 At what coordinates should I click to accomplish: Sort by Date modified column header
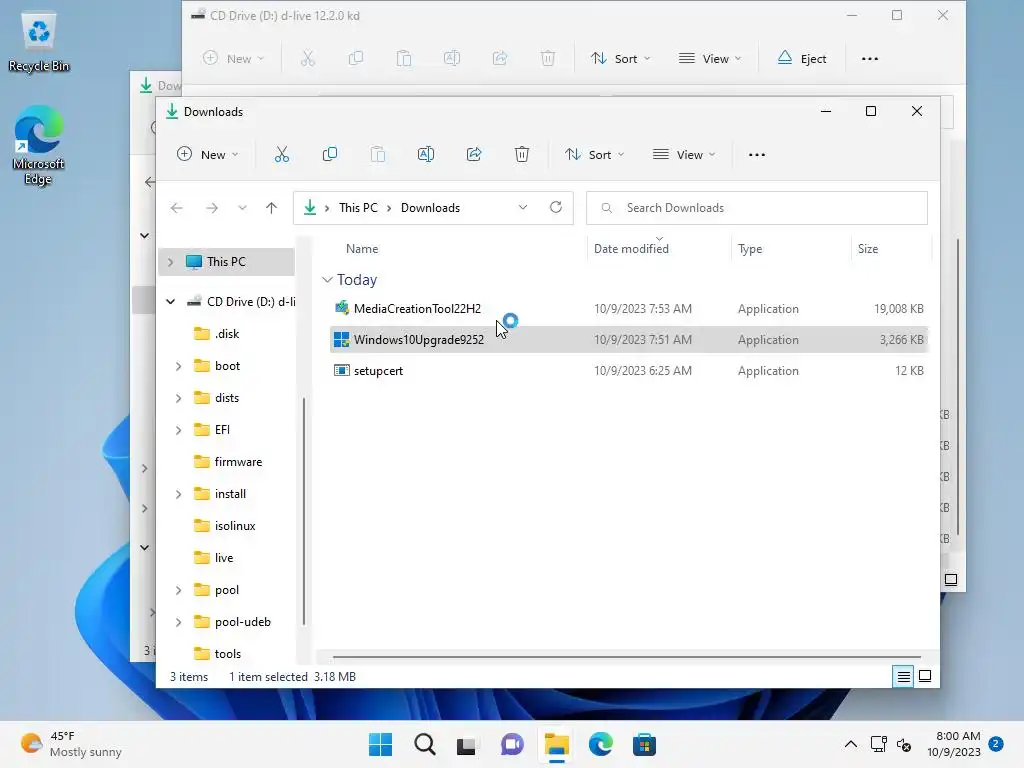631,249
